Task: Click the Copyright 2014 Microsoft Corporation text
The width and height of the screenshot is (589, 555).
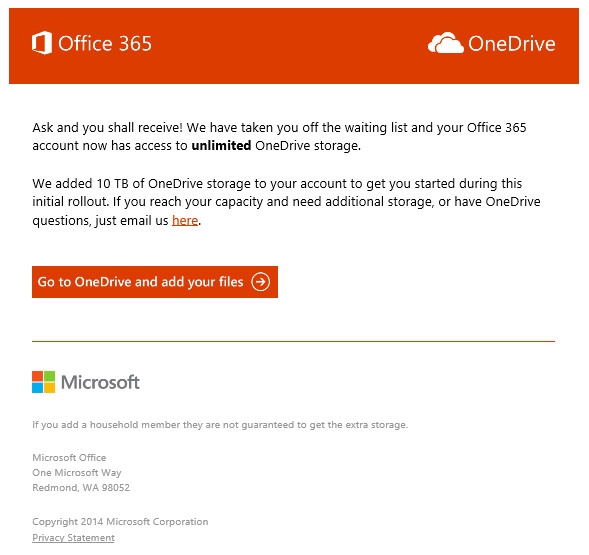Action: (120, 522)
